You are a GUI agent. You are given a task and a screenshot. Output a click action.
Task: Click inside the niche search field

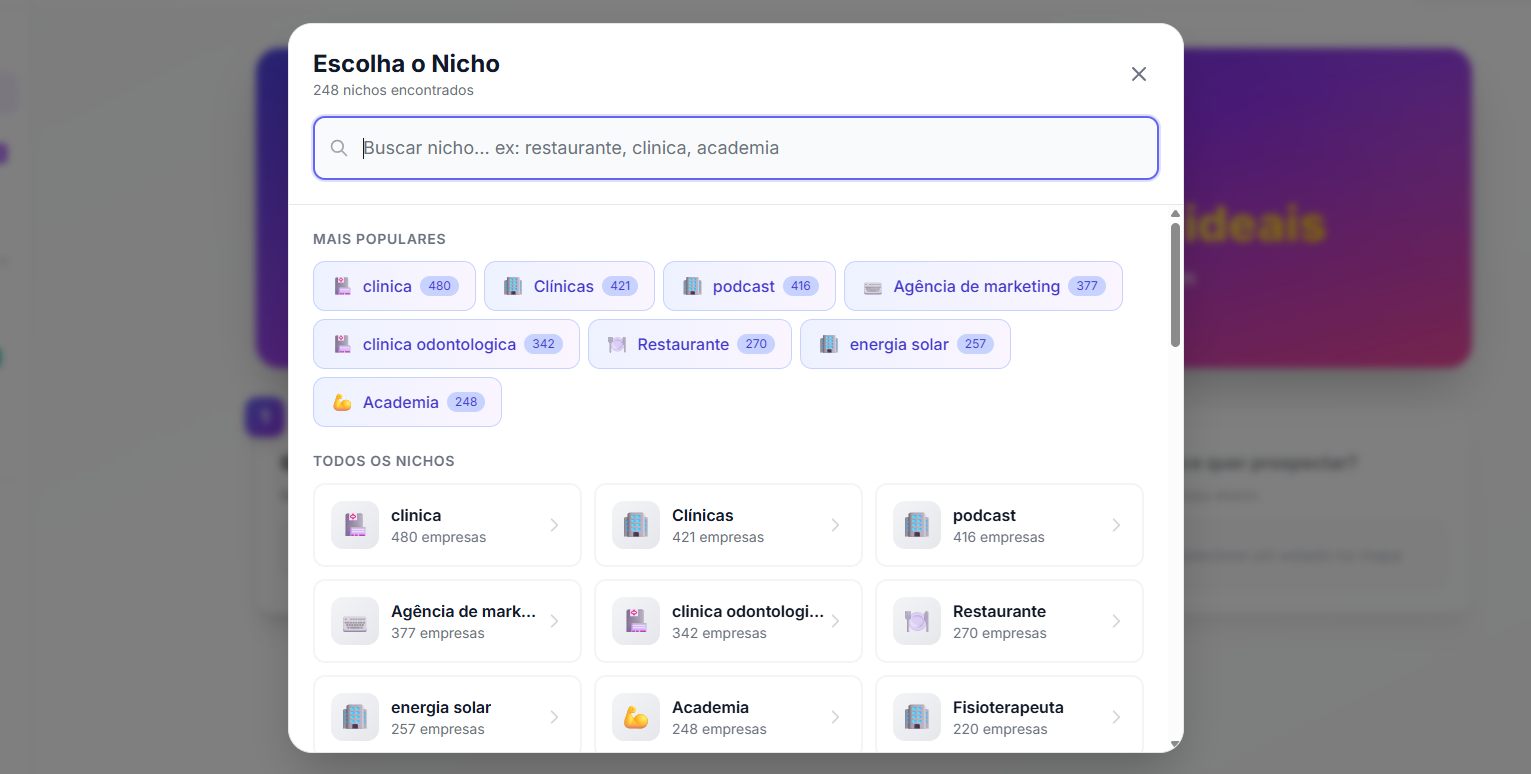735,147
